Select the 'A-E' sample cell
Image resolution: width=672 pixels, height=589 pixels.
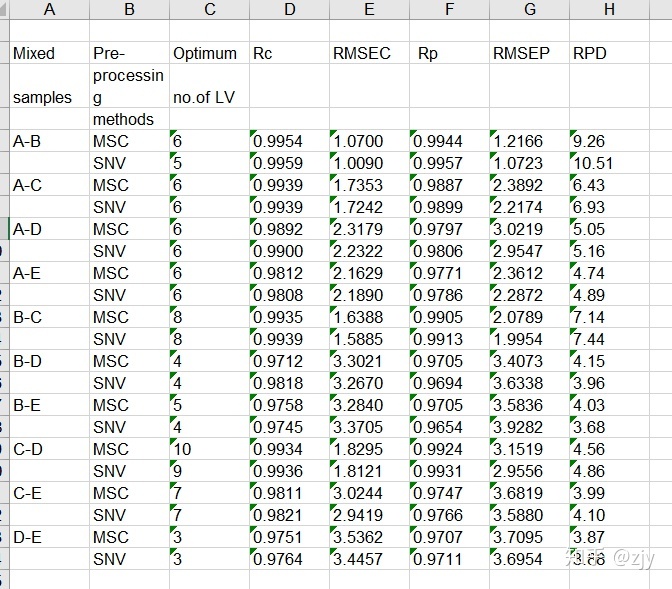(x=49, y=273)
